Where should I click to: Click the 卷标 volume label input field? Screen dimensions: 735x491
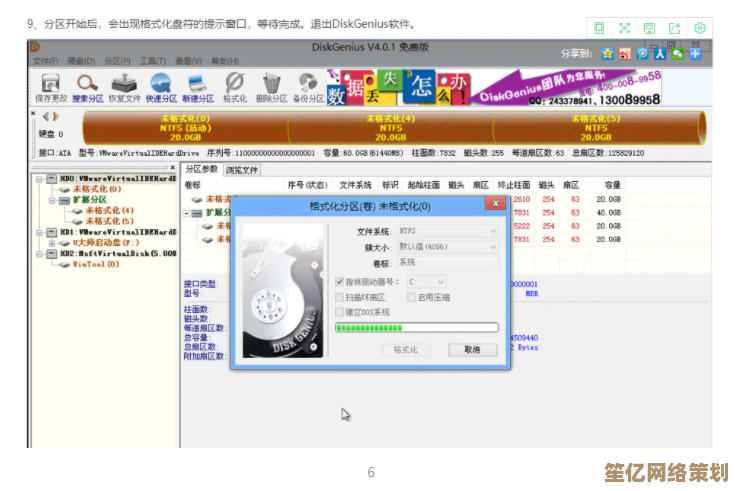[x=447, y=262]
